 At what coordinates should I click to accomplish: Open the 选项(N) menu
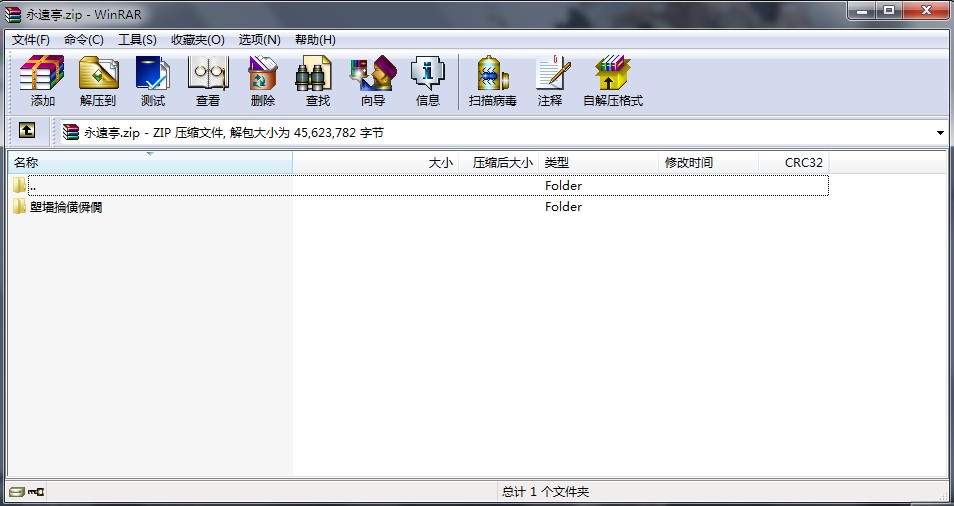(260, 40)
